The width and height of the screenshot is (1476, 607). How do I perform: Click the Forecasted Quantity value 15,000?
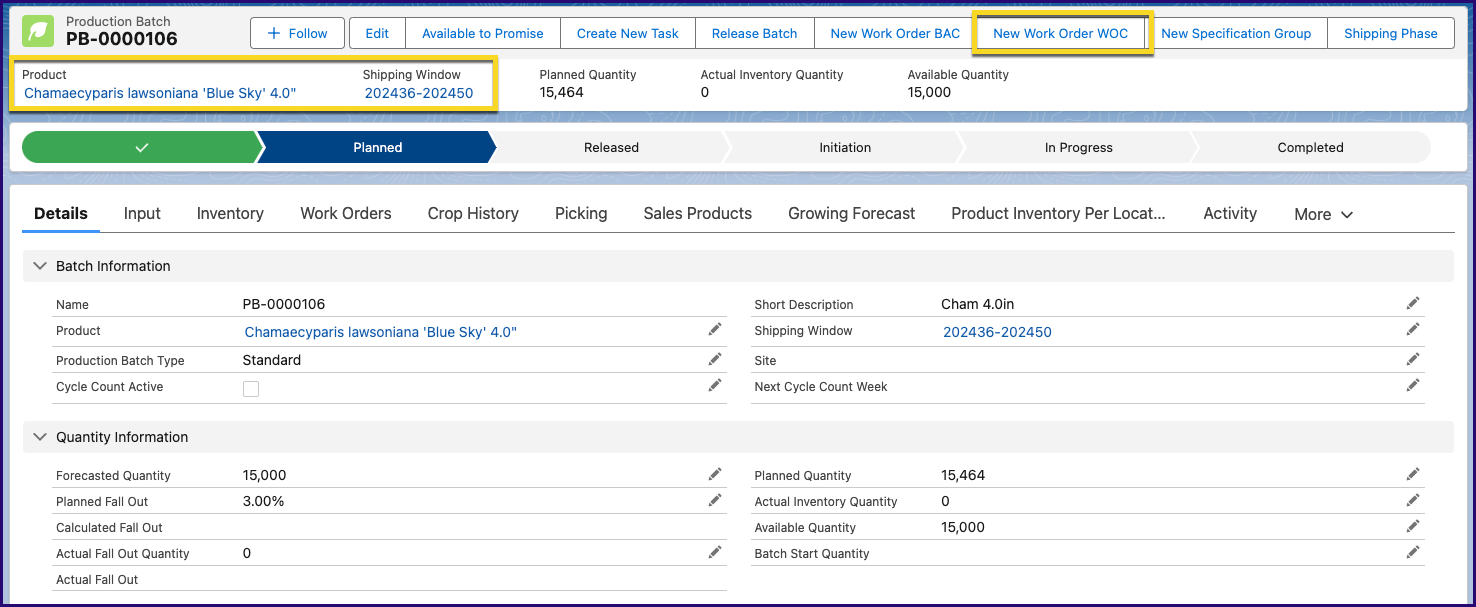pos(265,475)
